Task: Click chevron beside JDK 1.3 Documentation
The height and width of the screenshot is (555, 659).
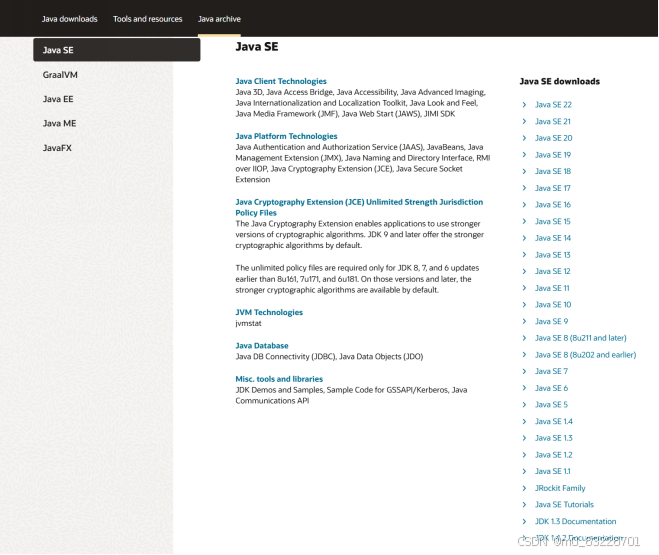Action: pyautogui.click(x=524, y=521)
